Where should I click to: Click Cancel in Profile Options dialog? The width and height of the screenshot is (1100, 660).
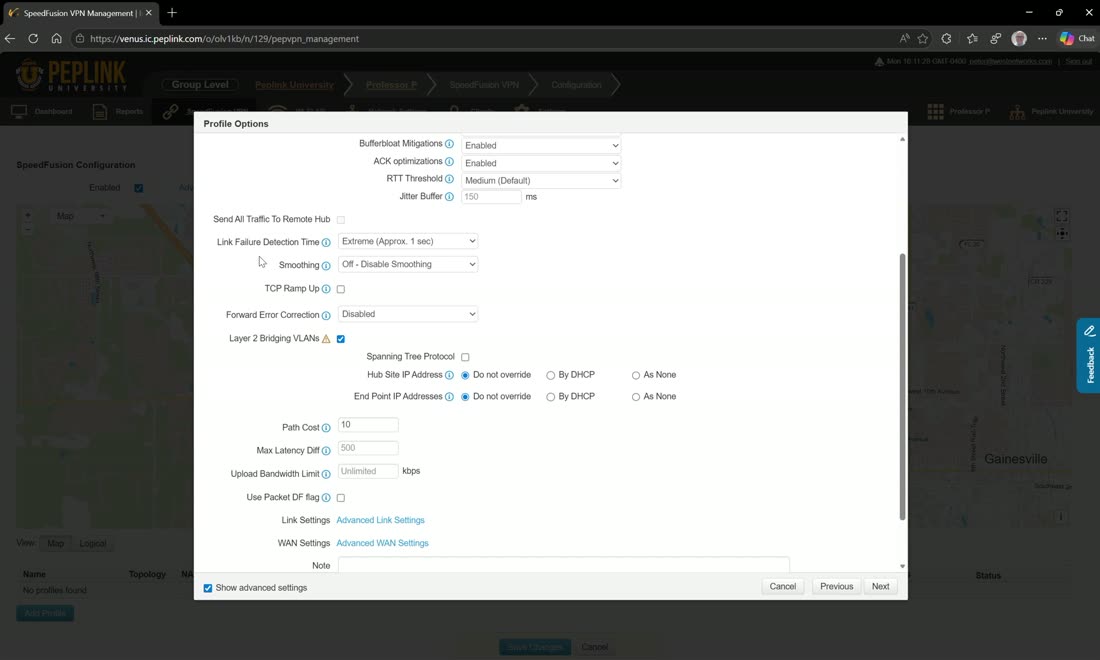(x=783, y=586)
